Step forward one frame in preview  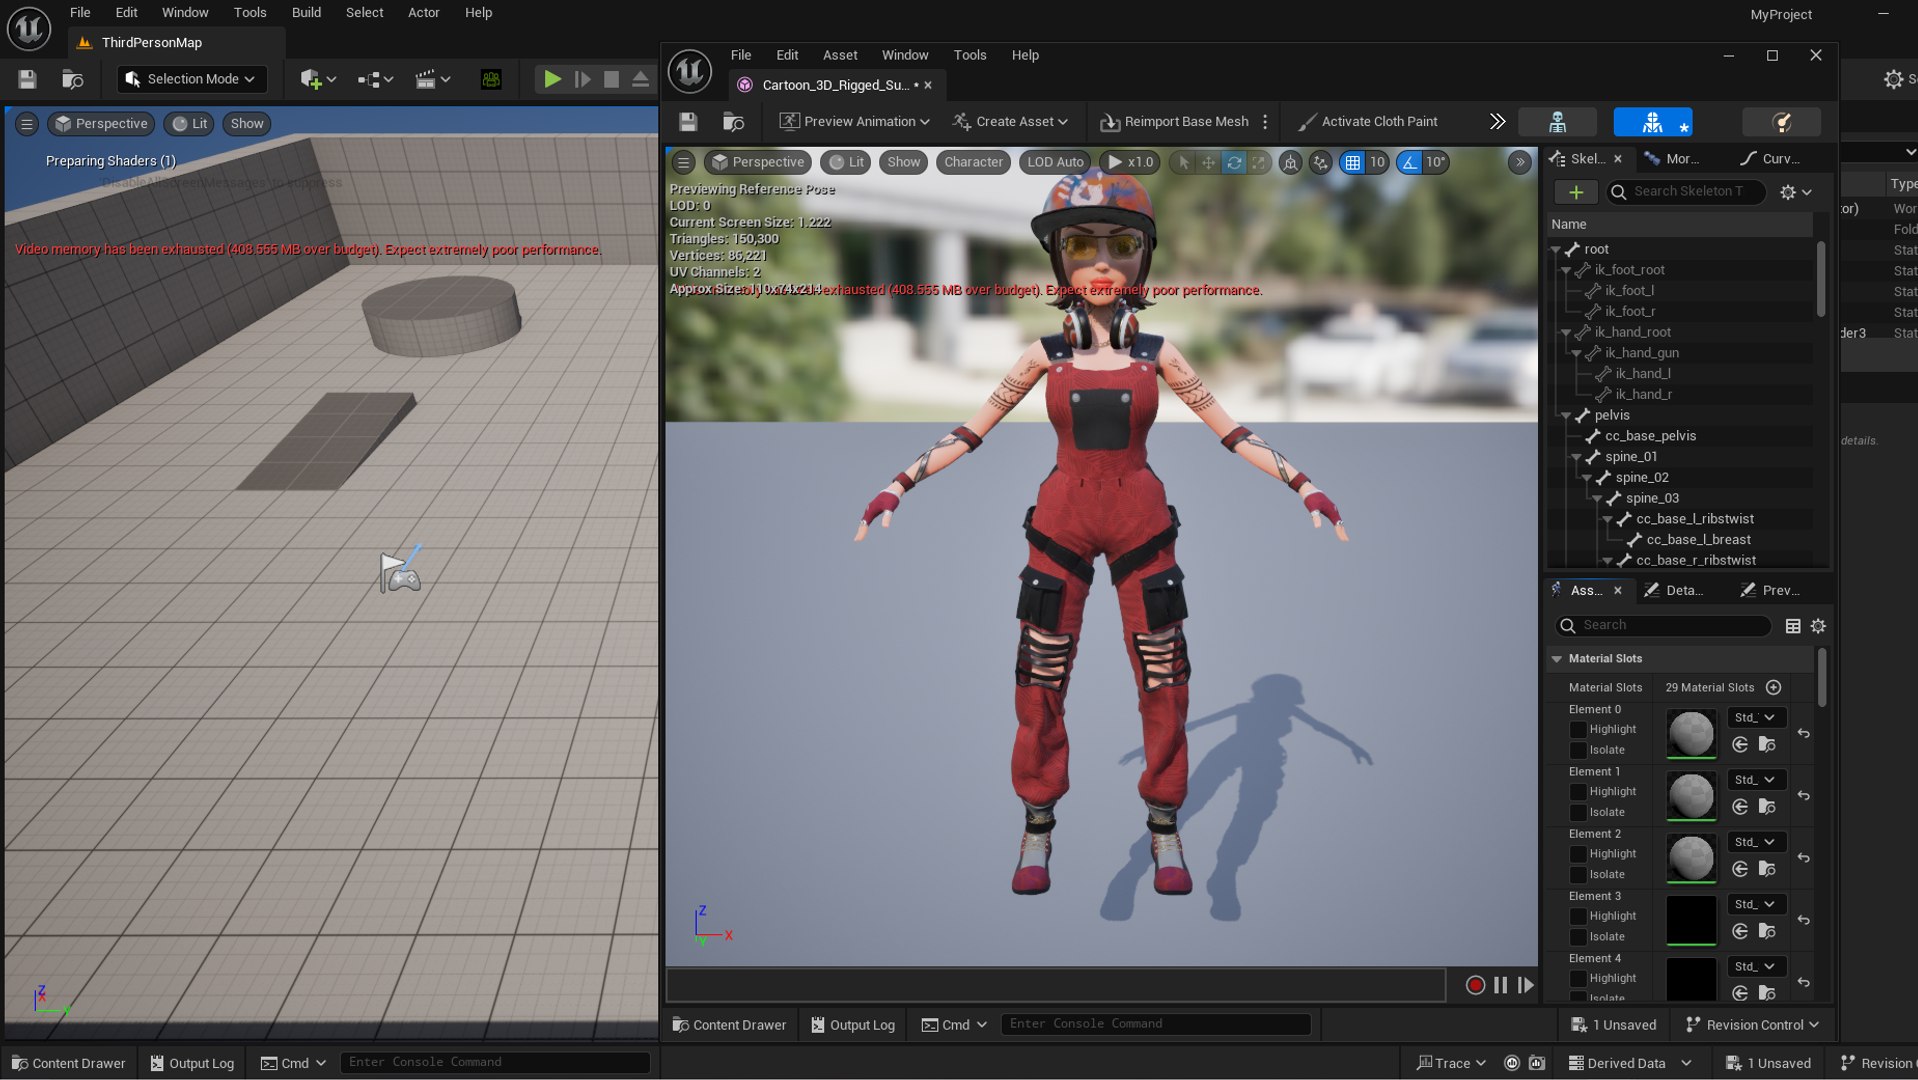tap(1525, 985)
